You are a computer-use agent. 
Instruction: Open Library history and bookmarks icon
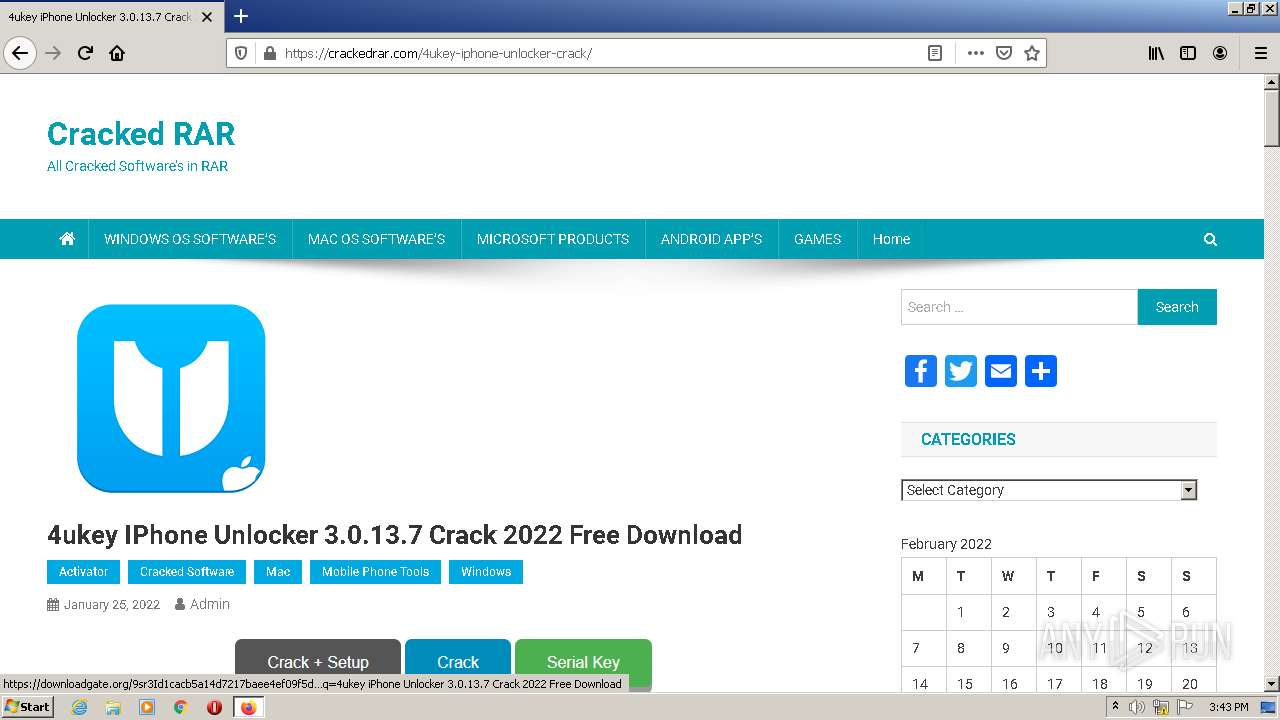point(1156,53)
